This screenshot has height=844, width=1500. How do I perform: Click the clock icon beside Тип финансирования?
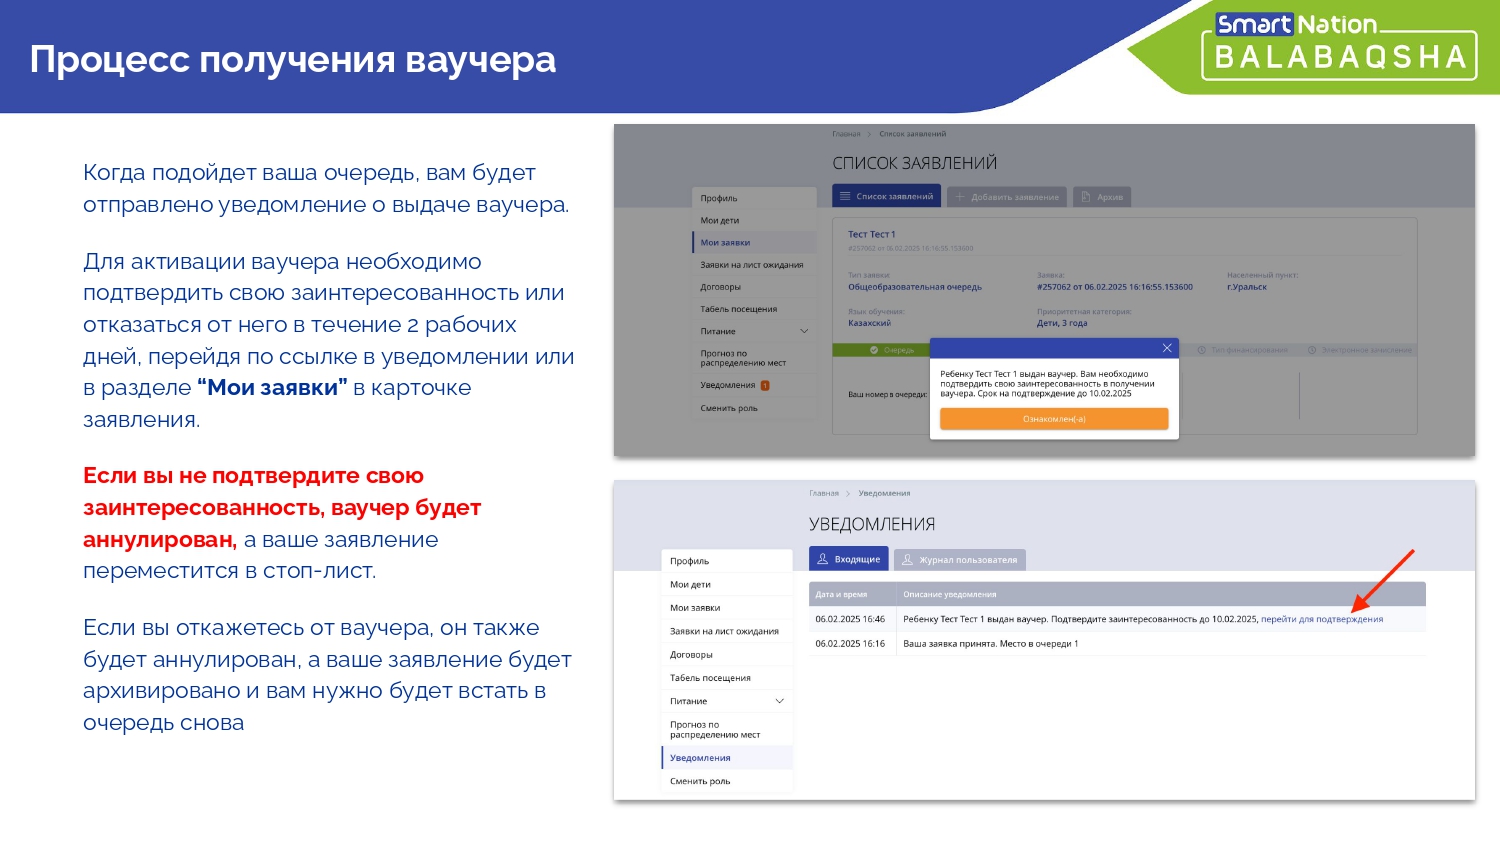1202,350
